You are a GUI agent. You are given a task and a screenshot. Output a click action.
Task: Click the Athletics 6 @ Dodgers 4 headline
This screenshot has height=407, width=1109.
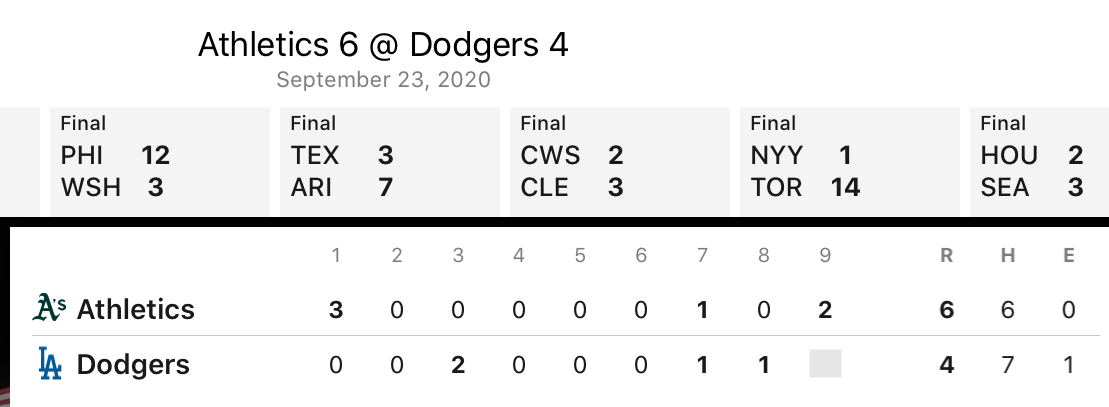coord(383,45)
